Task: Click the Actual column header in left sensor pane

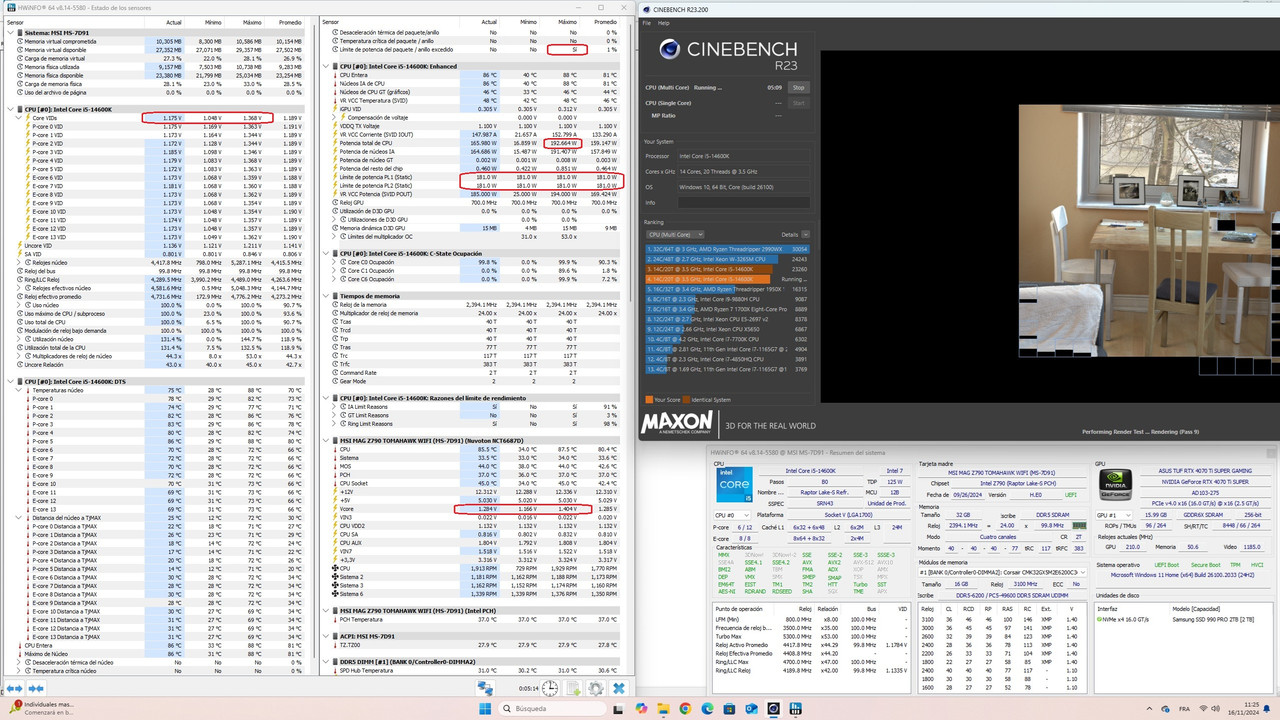Action: coord(174,21)
